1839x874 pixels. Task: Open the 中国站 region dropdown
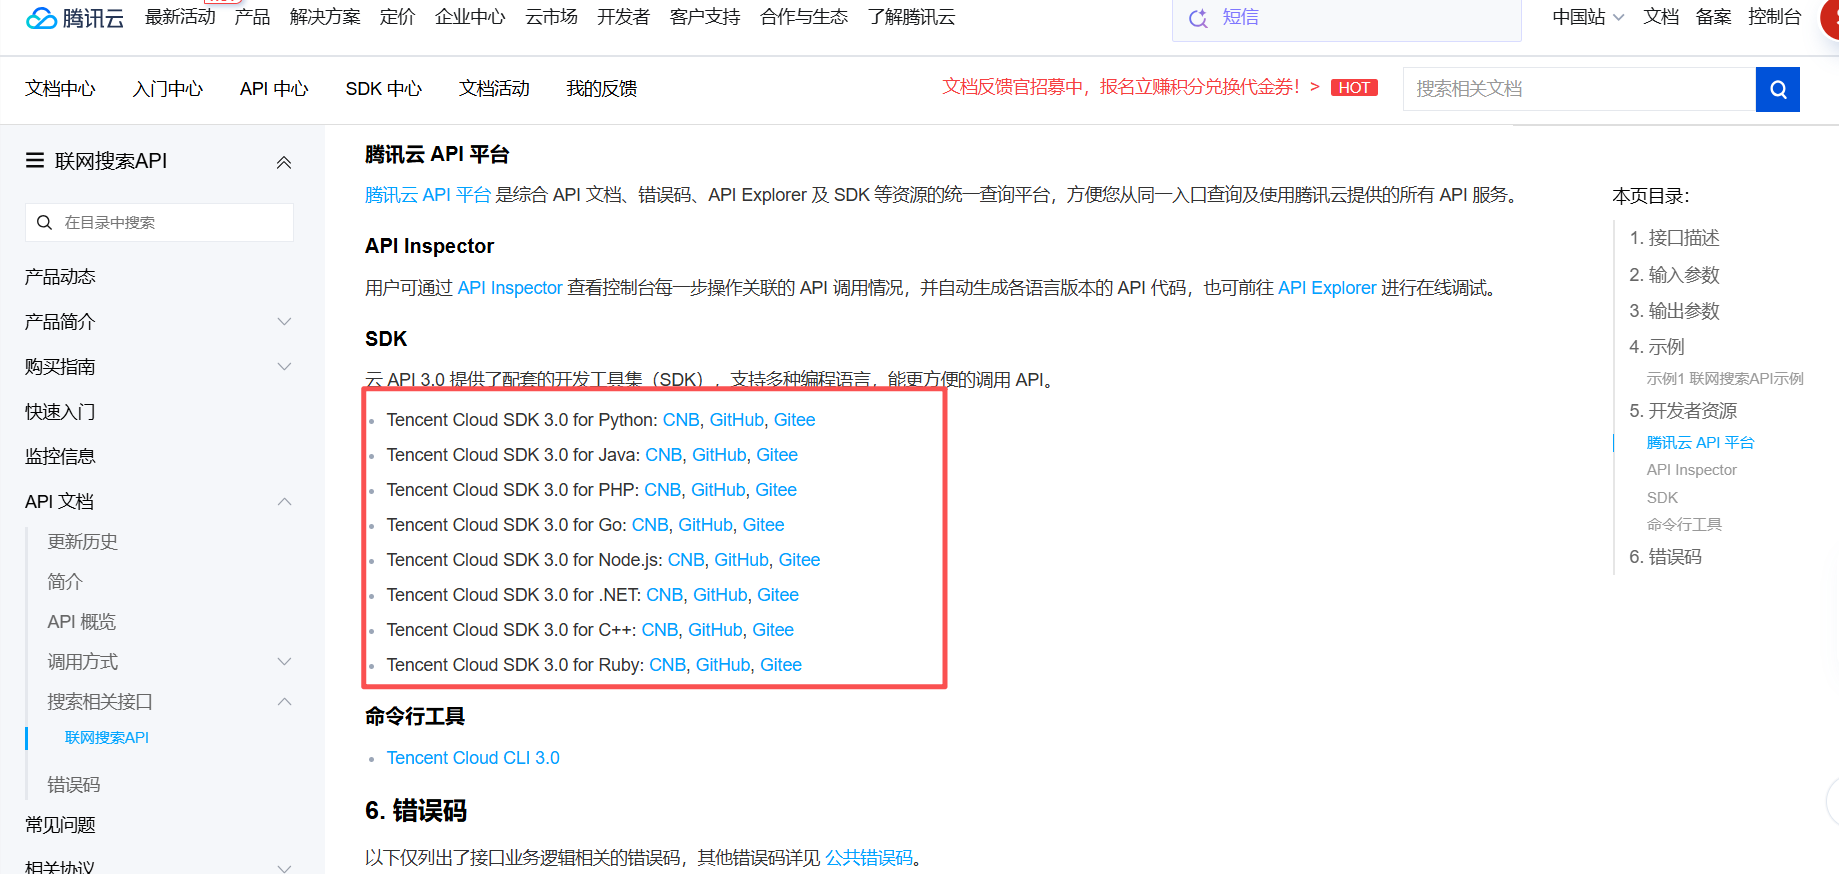pos(1588,17)
